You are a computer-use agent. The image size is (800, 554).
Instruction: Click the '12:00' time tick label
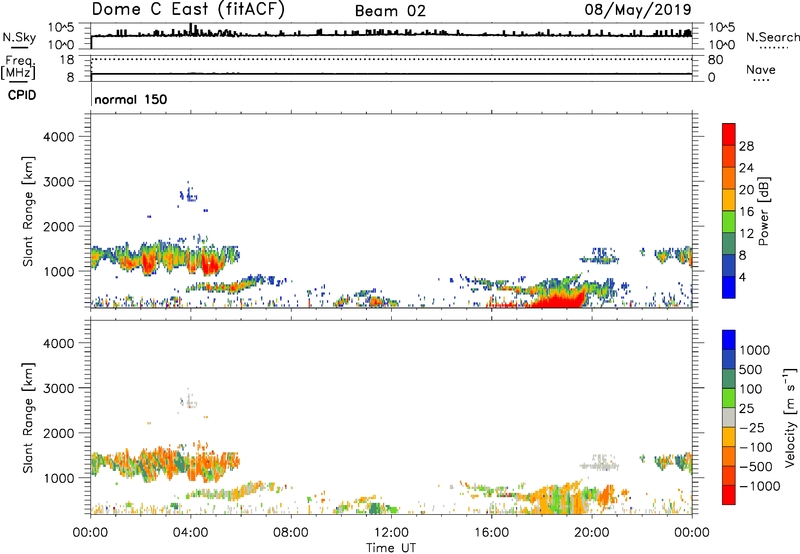point(391,533)
